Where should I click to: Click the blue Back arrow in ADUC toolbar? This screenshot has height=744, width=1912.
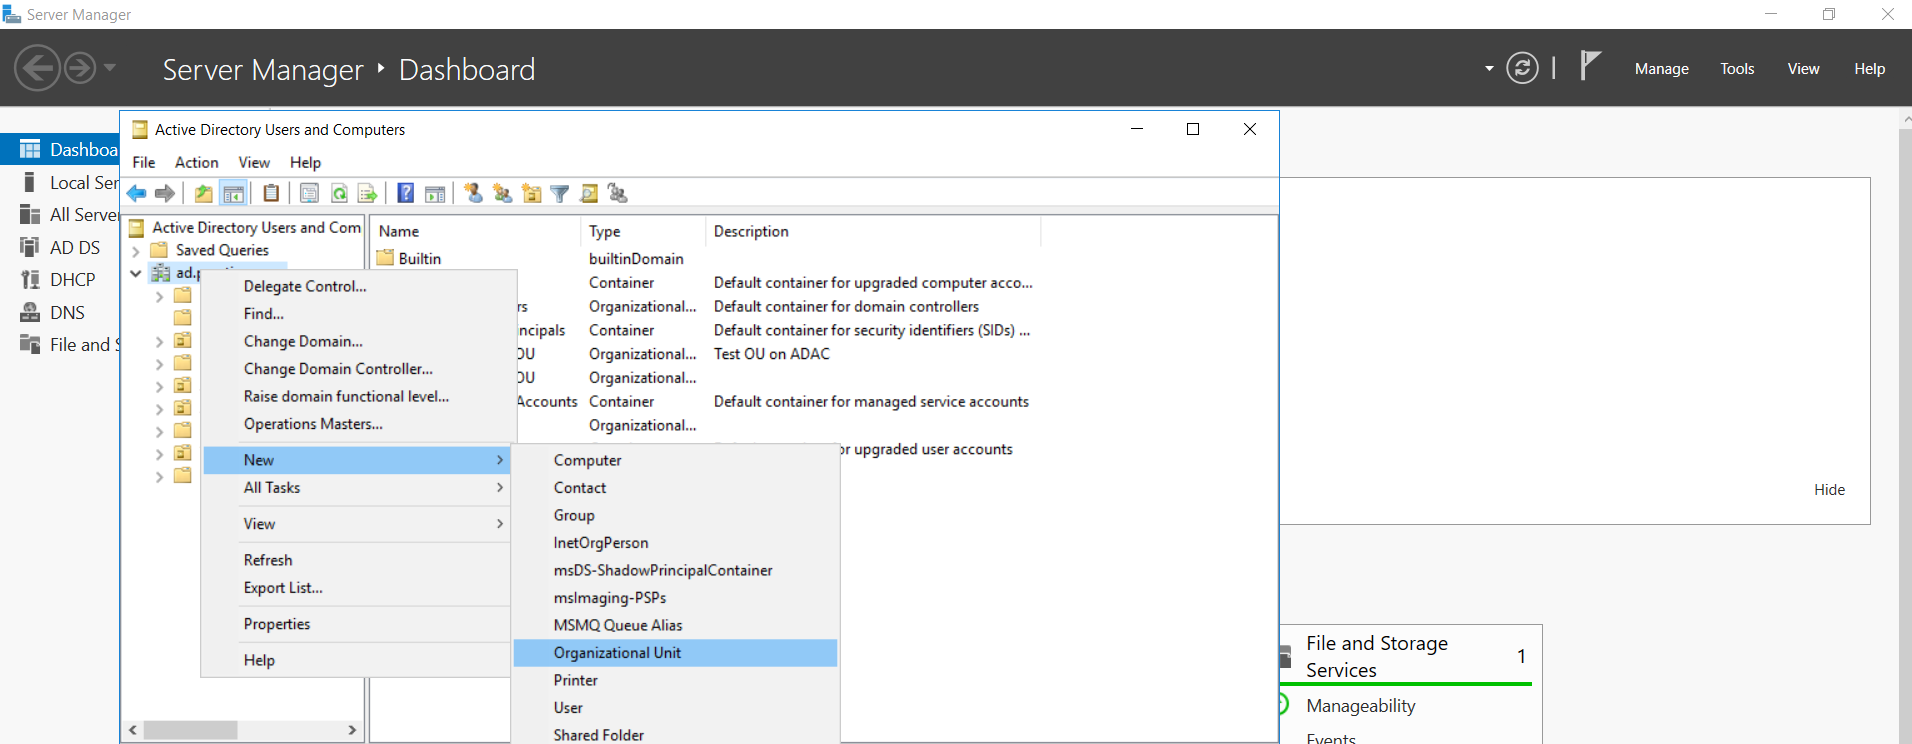click(137, 193)
